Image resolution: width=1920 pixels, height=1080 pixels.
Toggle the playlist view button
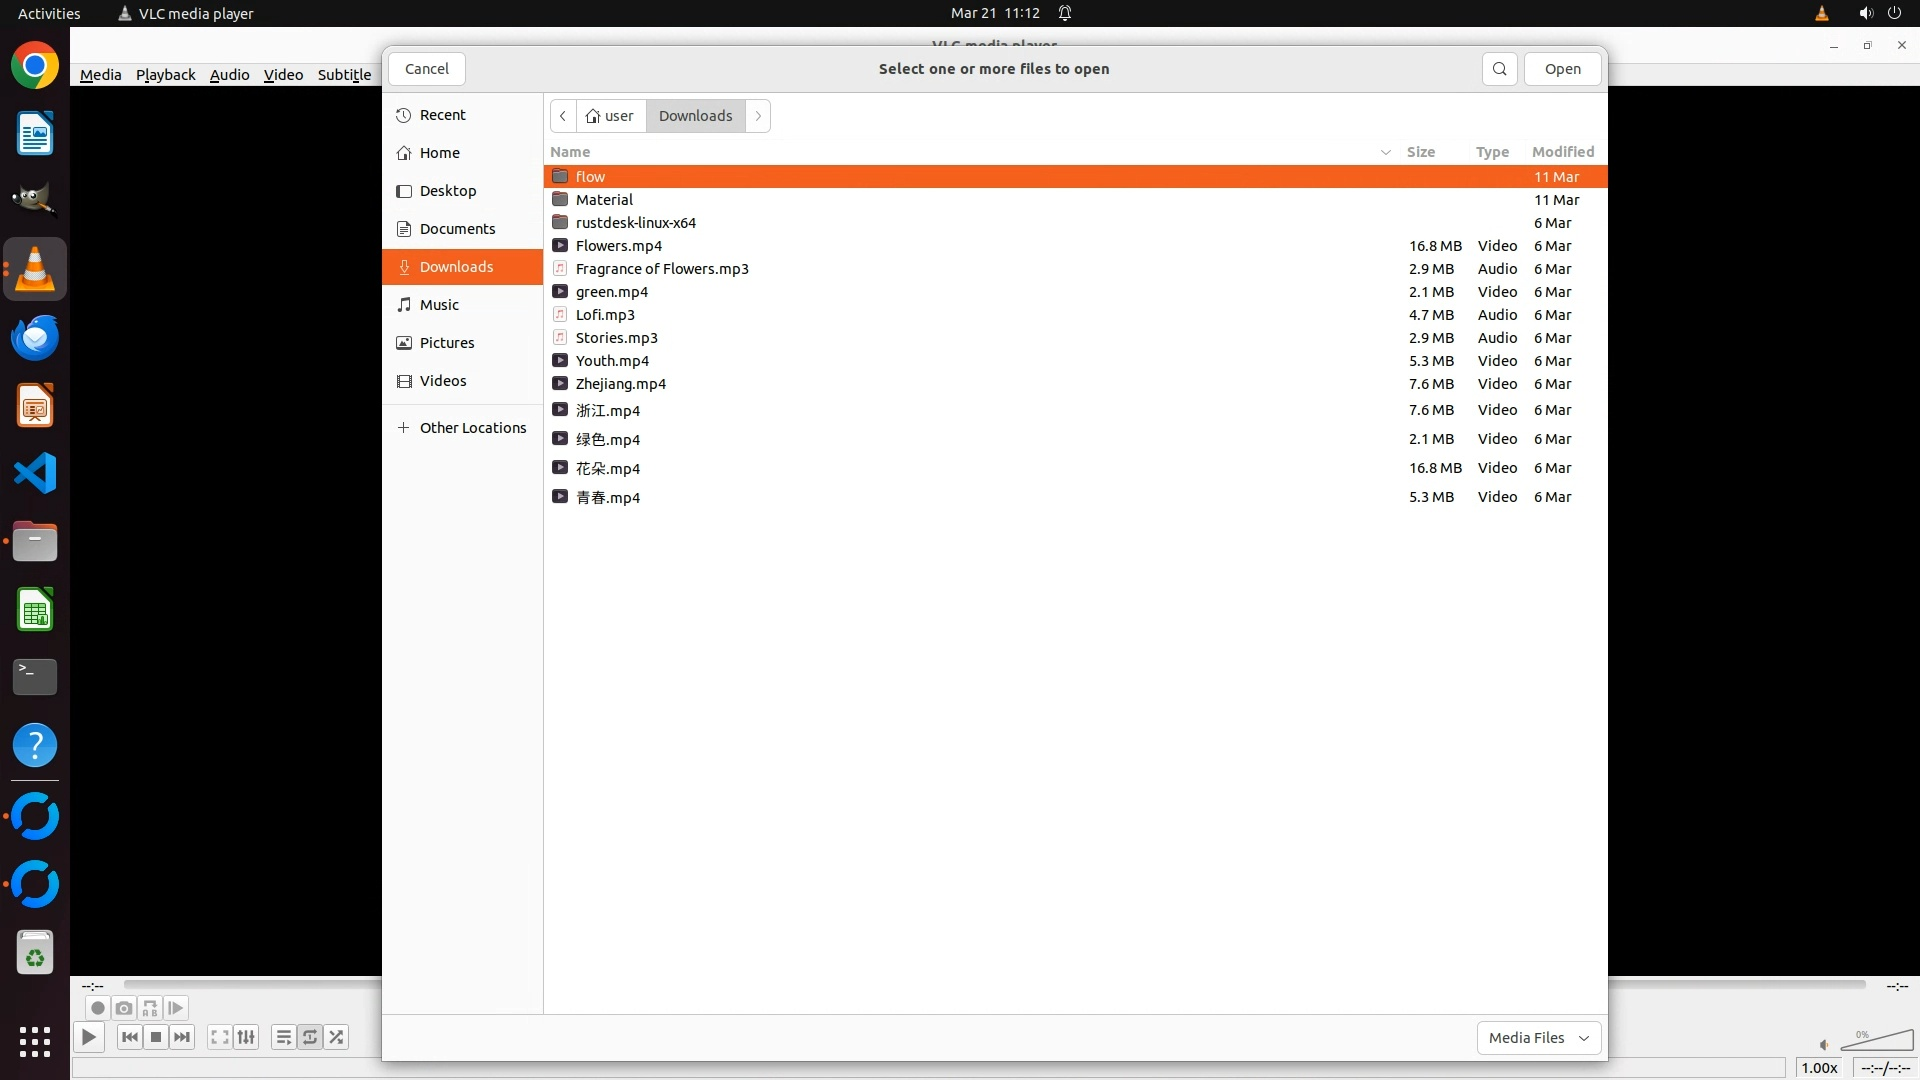tap(284, 1037)
